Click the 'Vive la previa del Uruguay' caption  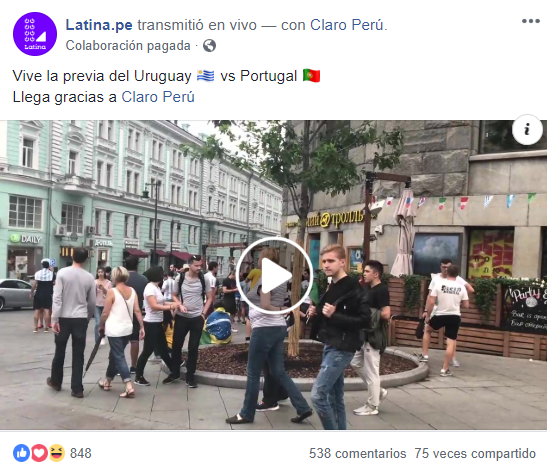click(102, 76)
